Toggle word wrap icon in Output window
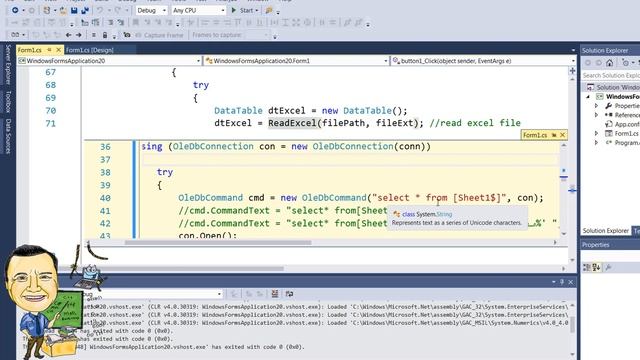Image resolution: width=640 pixels, height=360 pixels. point(289,294)
